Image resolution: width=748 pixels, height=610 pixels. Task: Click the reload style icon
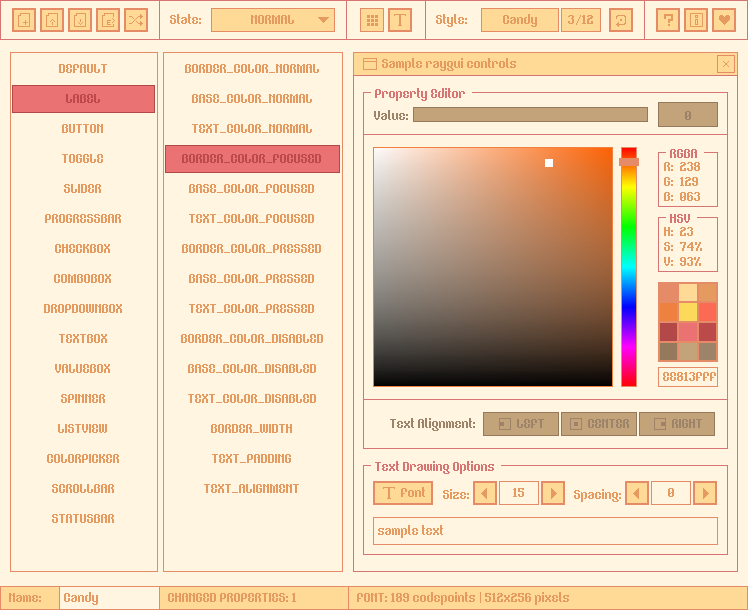620,20
